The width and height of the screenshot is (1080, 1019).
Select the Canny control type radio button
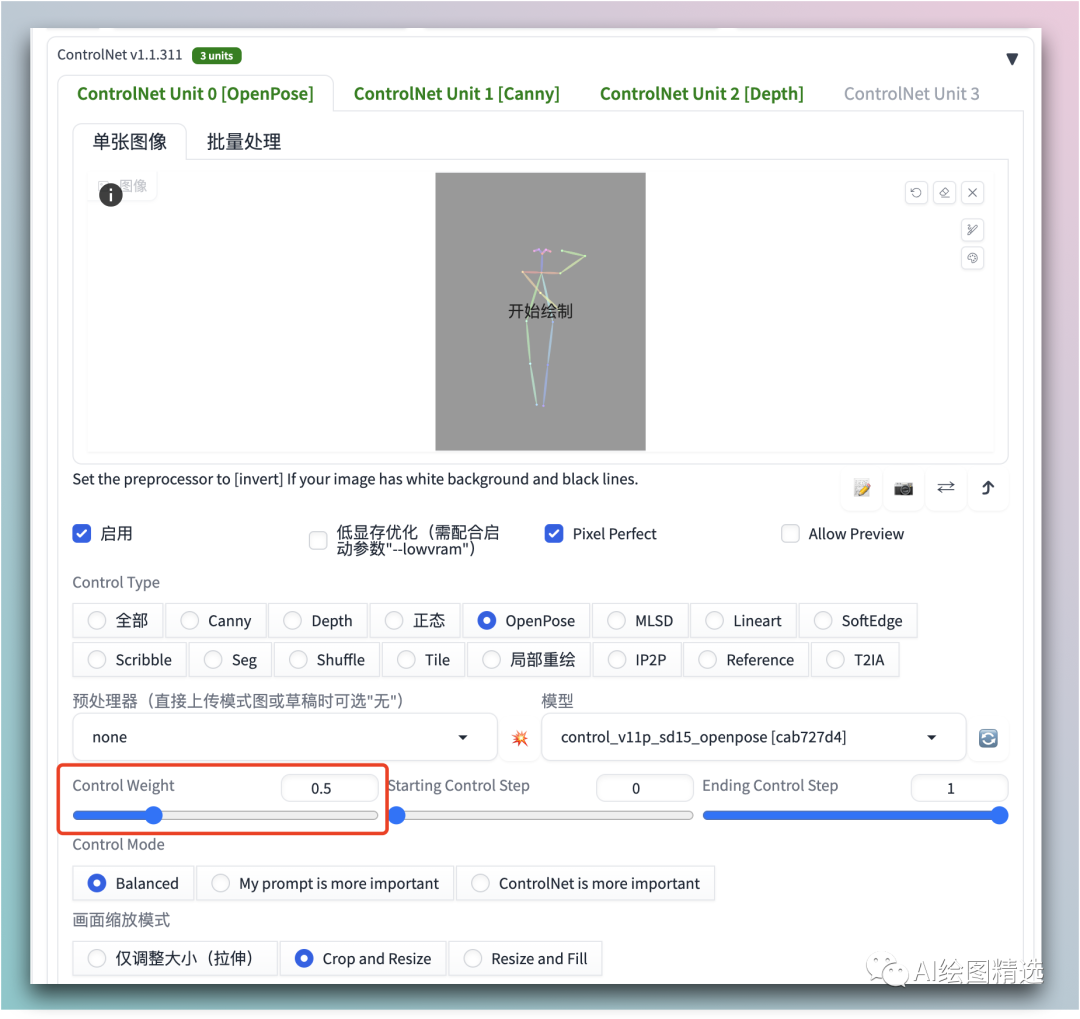tap(188, 620)
